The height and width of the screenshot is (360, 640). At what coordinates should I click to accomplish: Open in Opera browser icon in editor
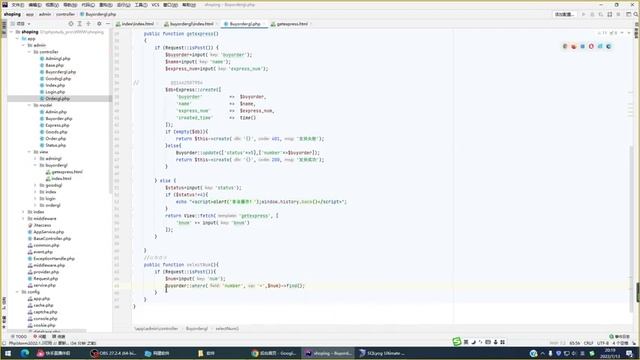tap(591, 47)
